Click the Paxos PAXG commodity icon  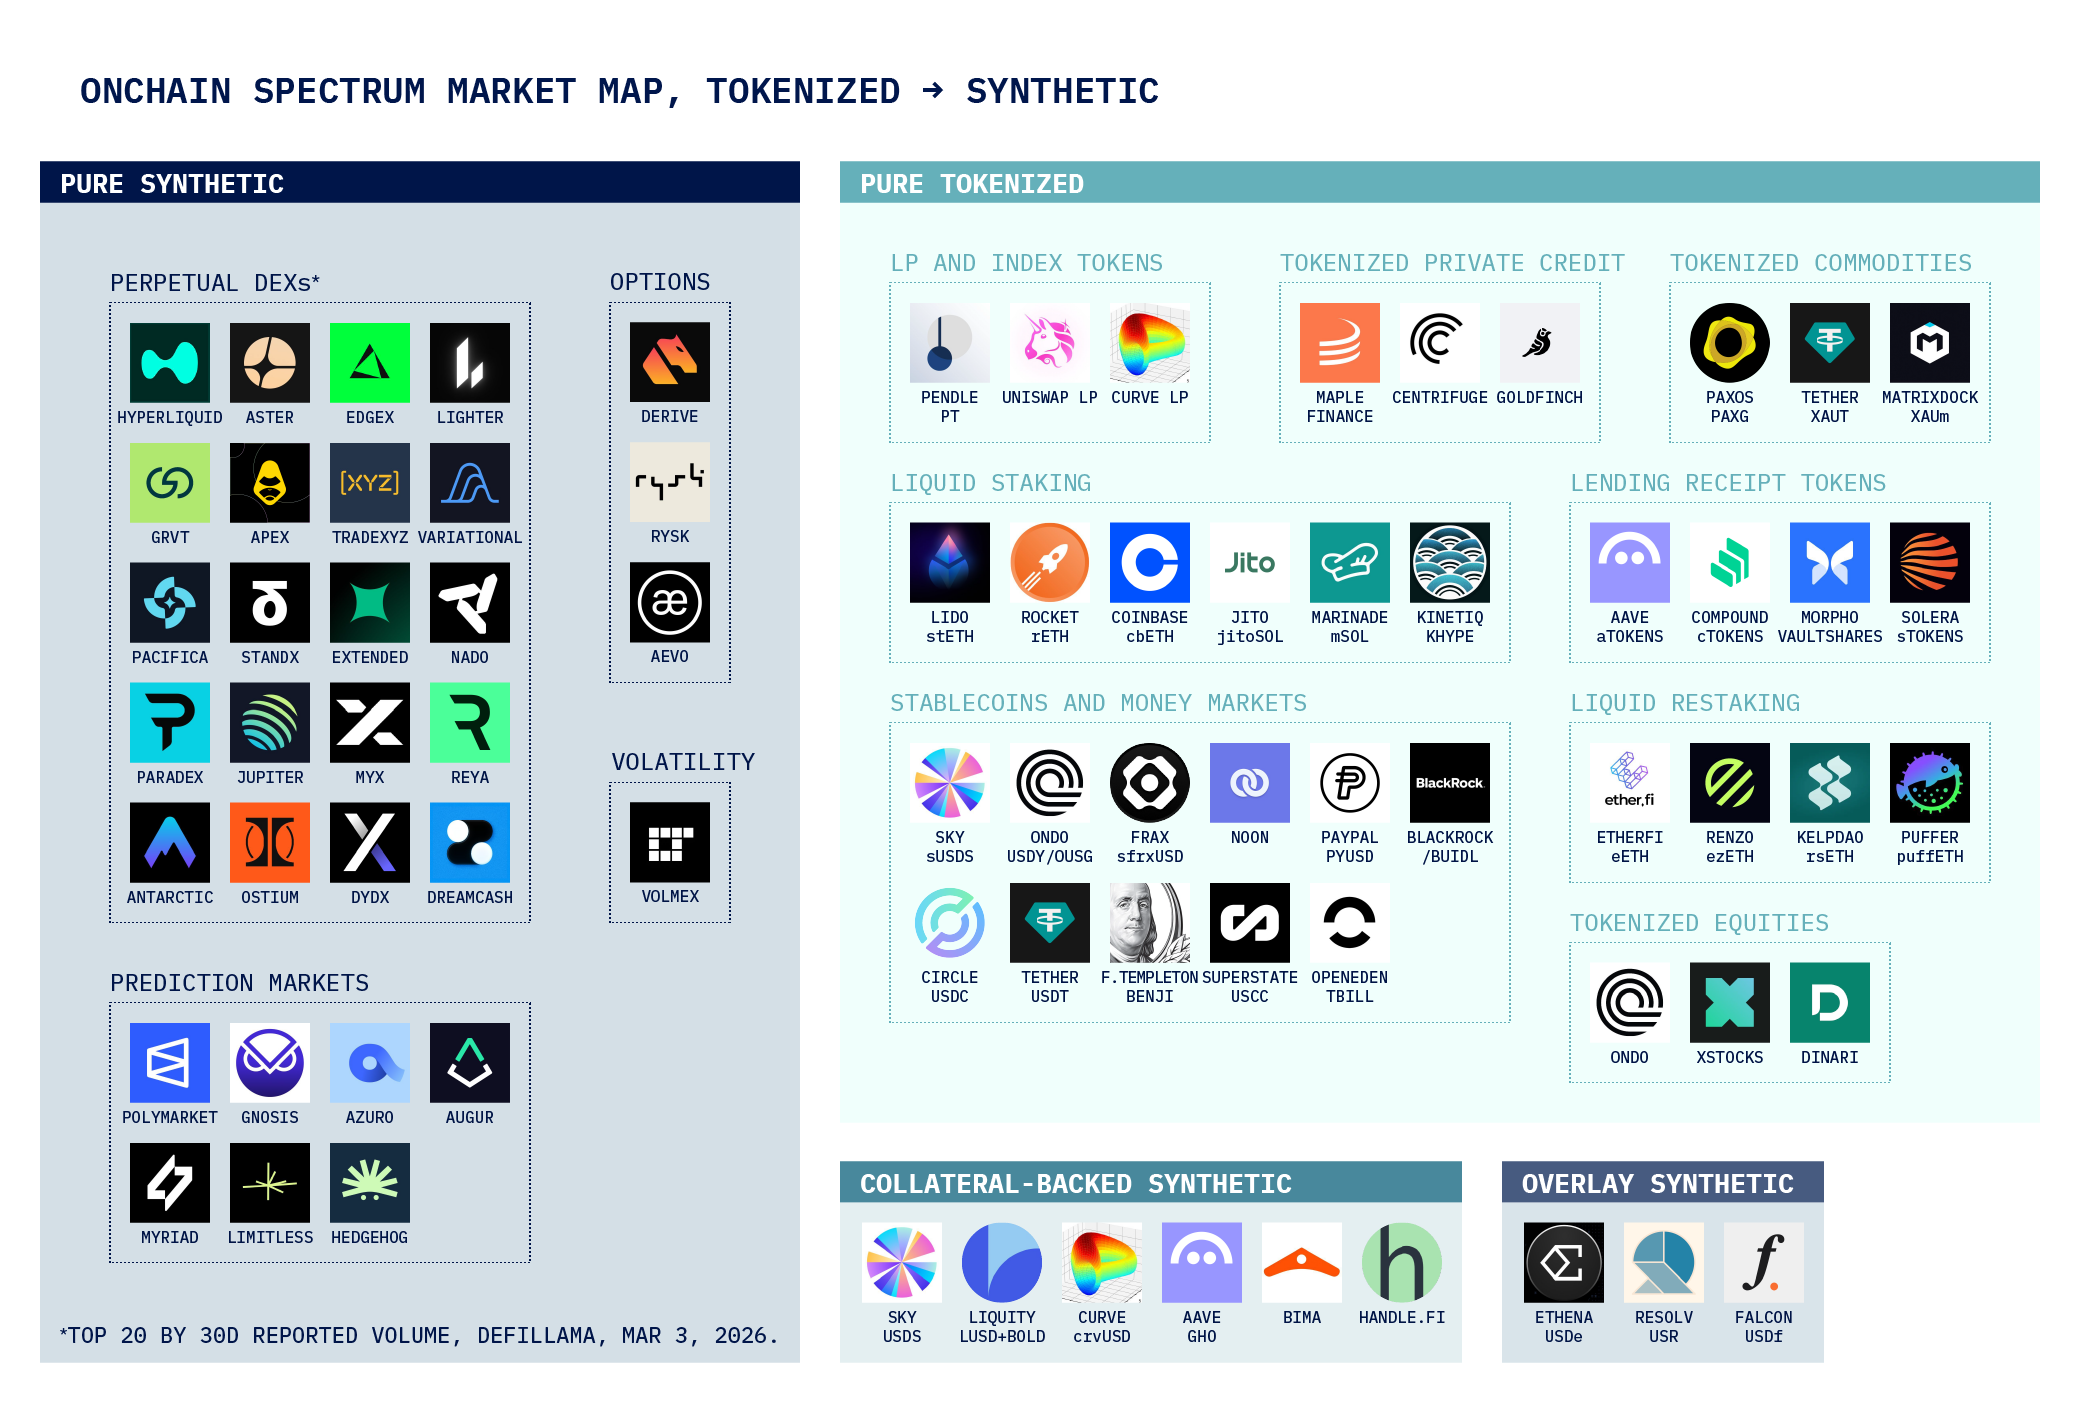click(1729, 342)
